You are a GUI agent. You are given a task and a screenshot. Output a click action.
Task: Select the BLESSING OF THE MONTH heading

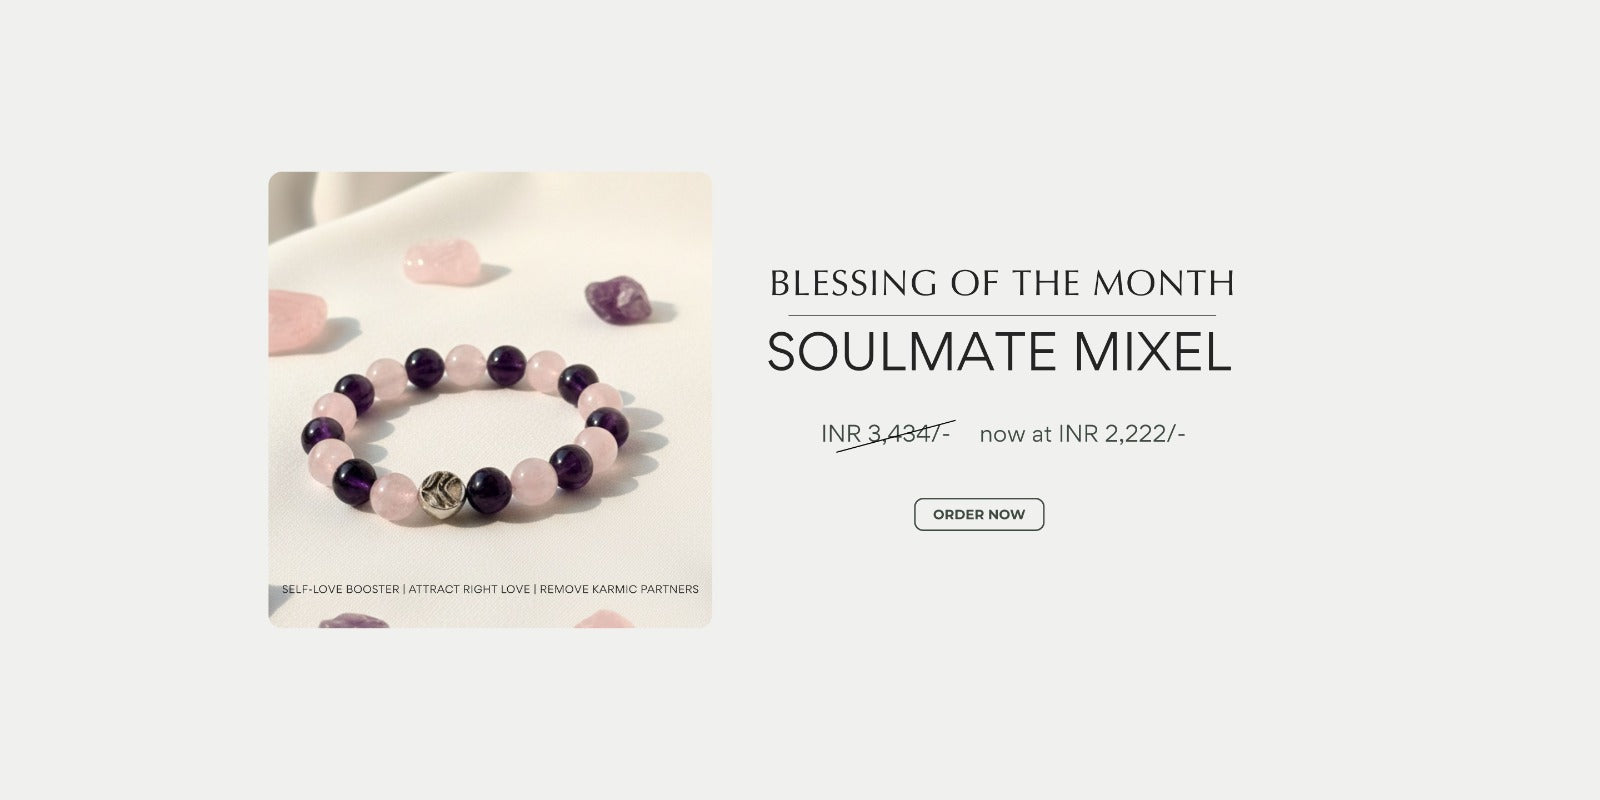tap(1001, 283)
